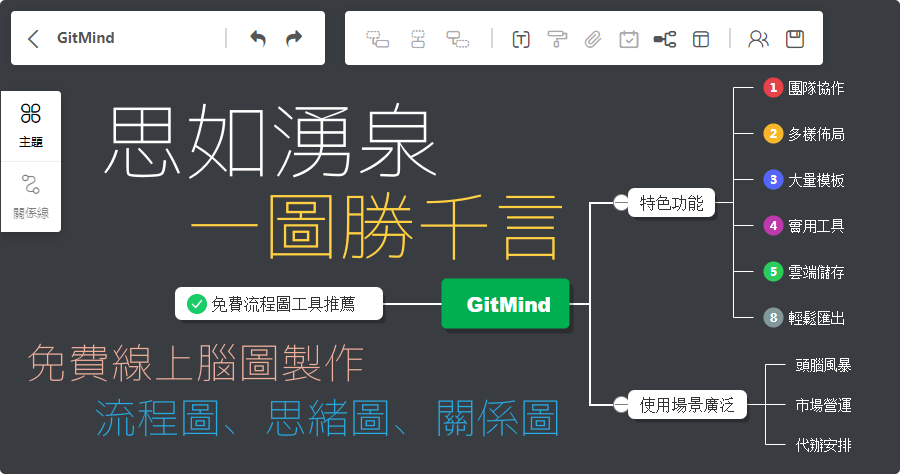Click the 免費線上腦圖製作 text

click(x=195, y=363)
